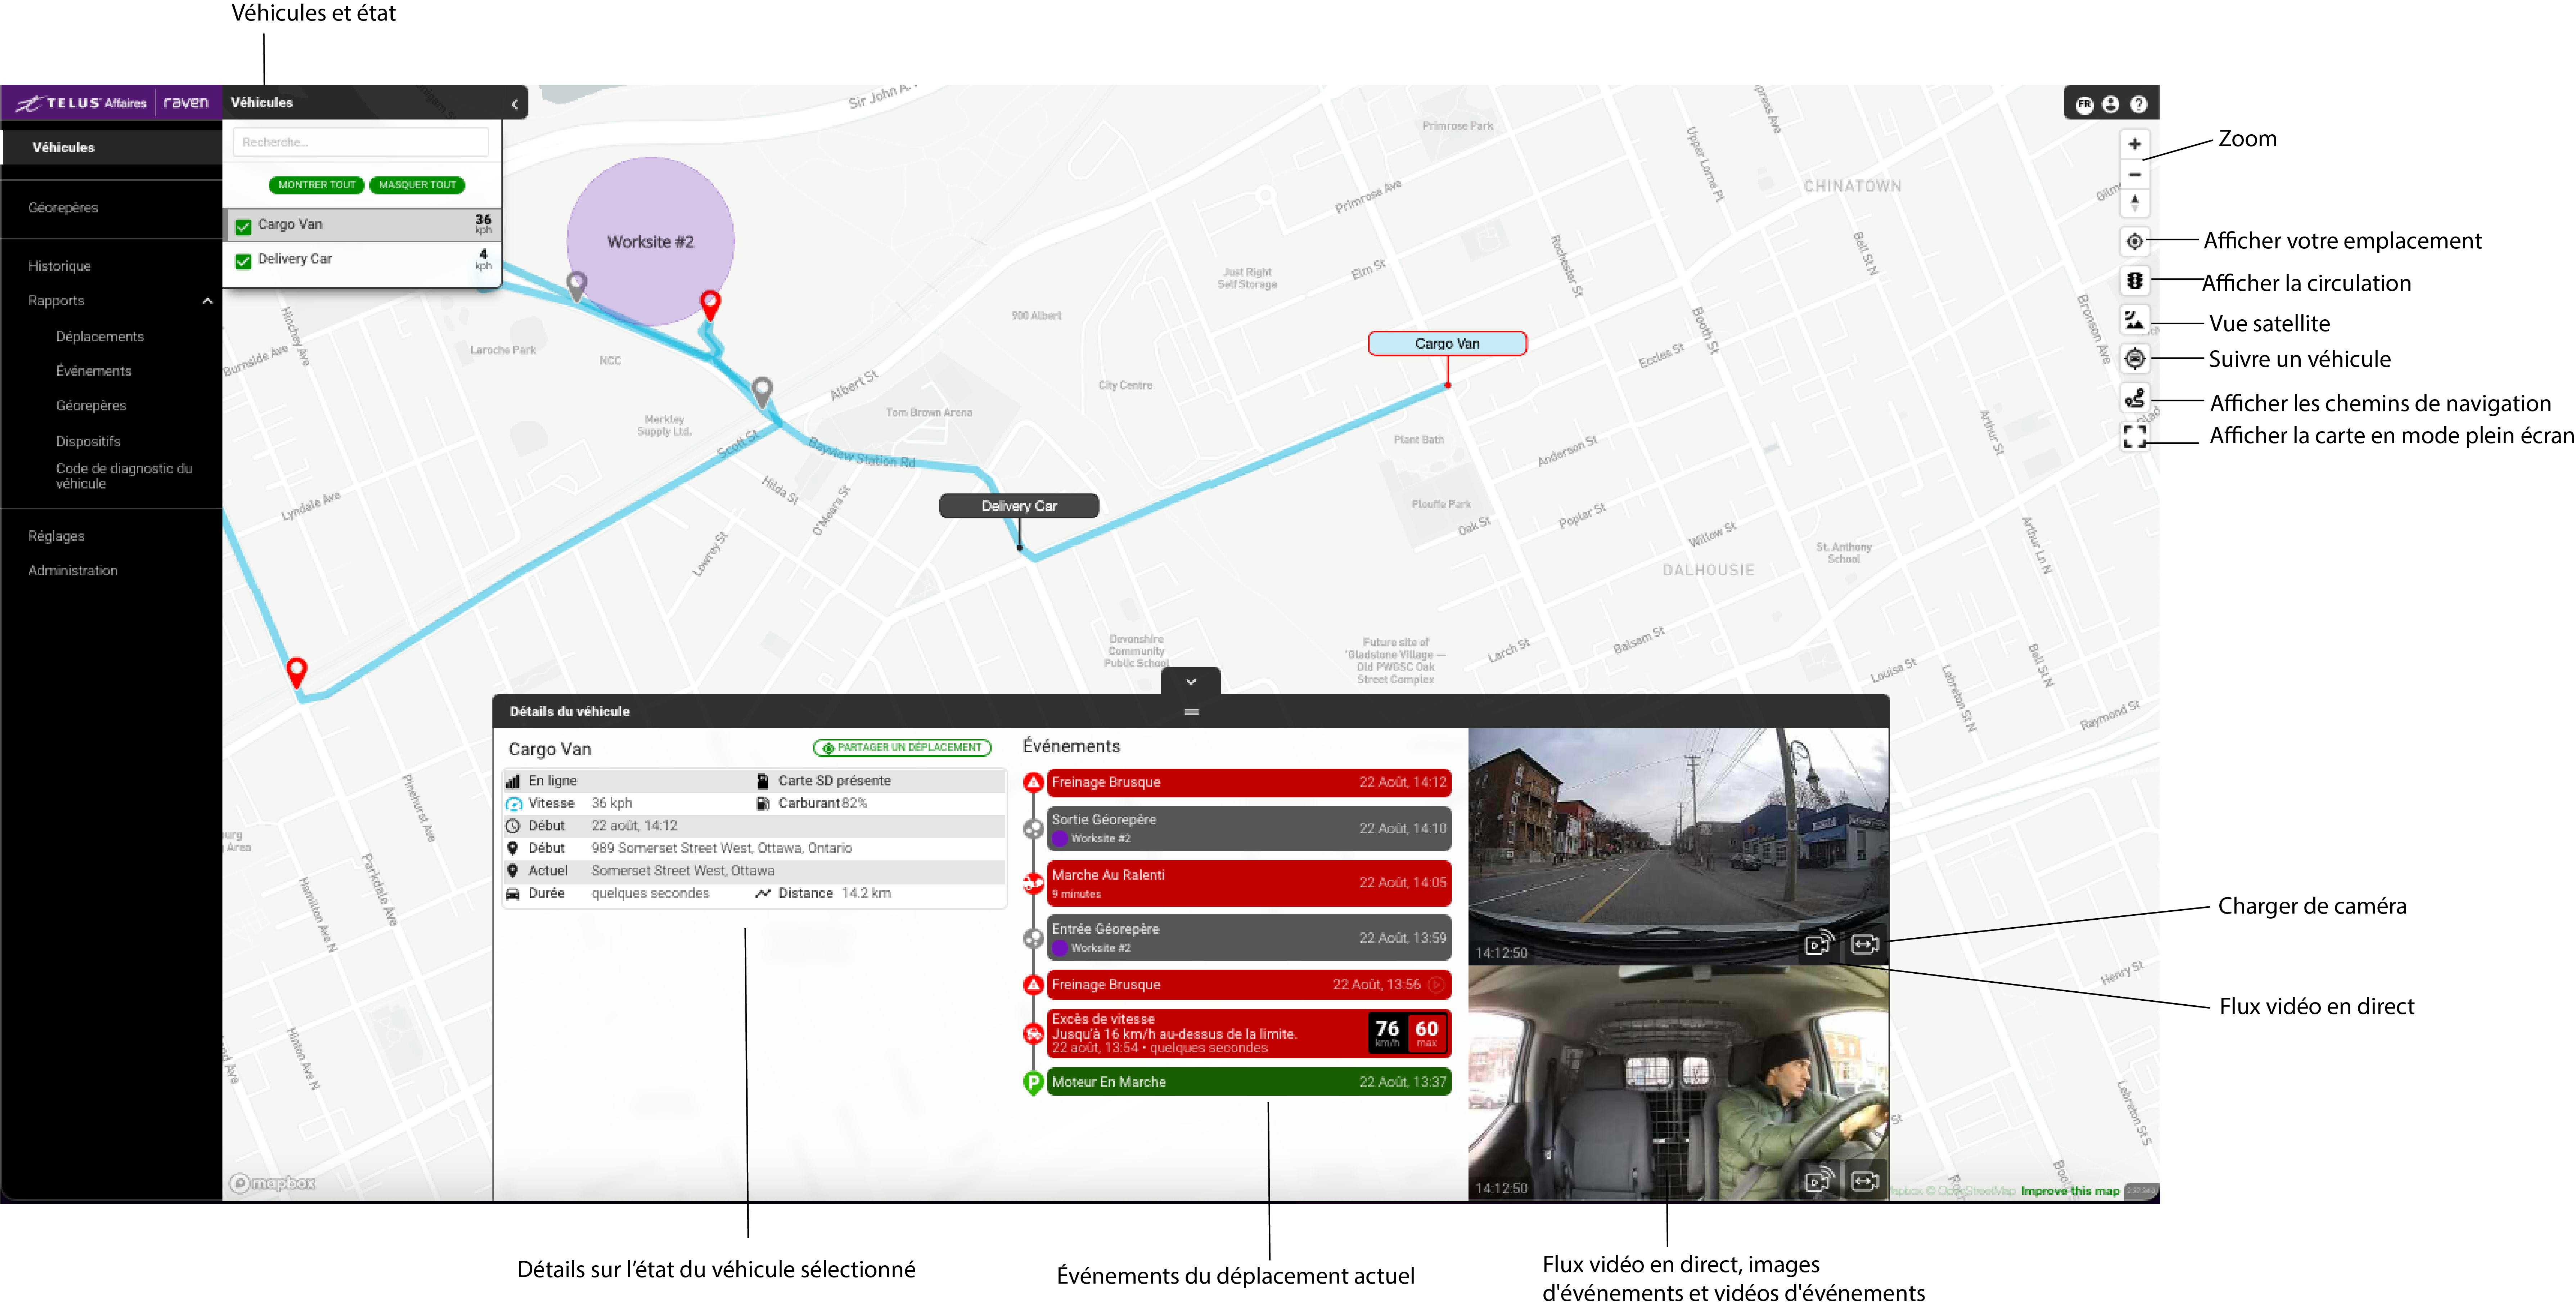The image size is (2576, 1307).
Task: Uncheck the Delivery Car checkbox
Action: (x=243, y=261)
